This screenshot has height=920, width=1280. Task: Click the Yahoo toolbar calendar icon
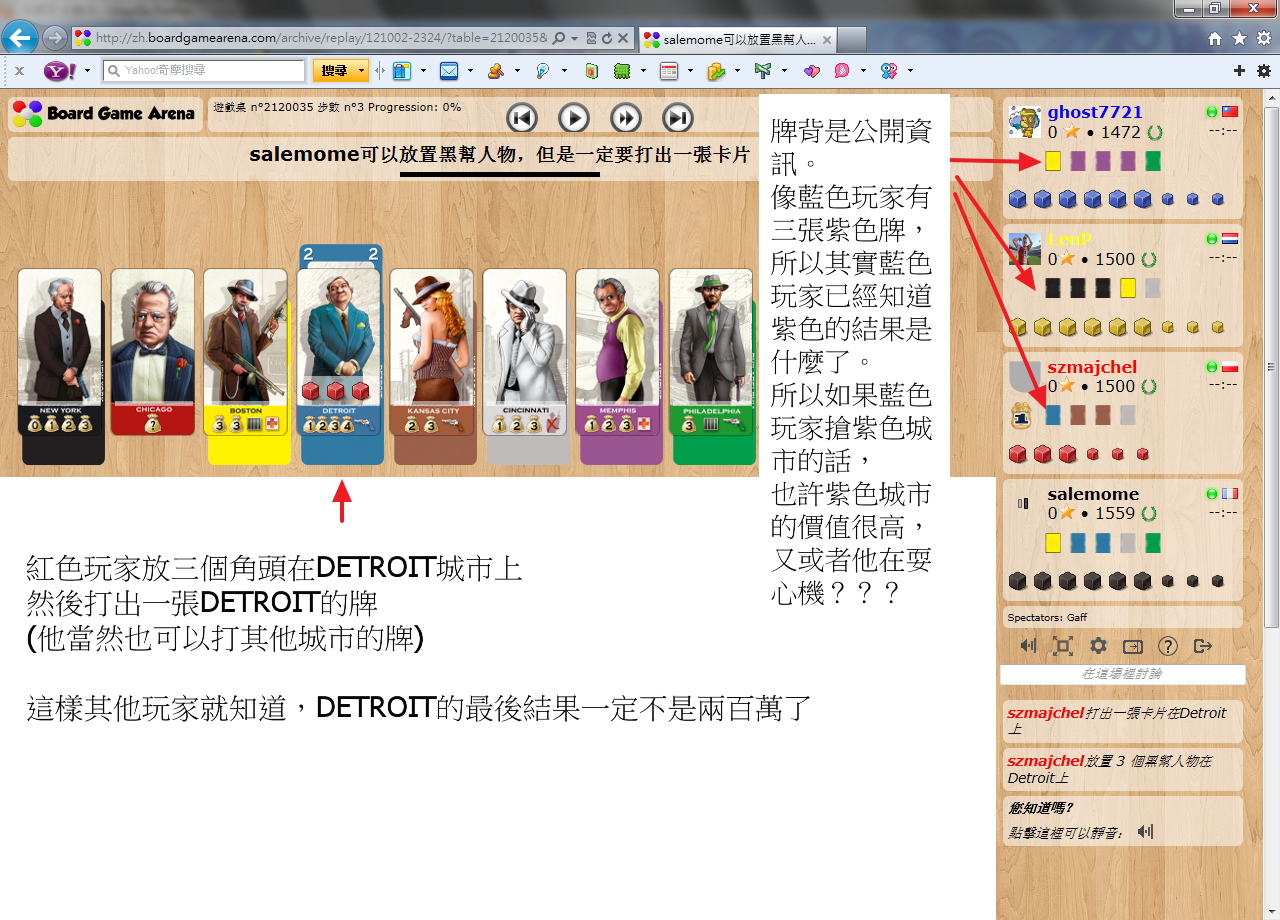pos(669,71)
